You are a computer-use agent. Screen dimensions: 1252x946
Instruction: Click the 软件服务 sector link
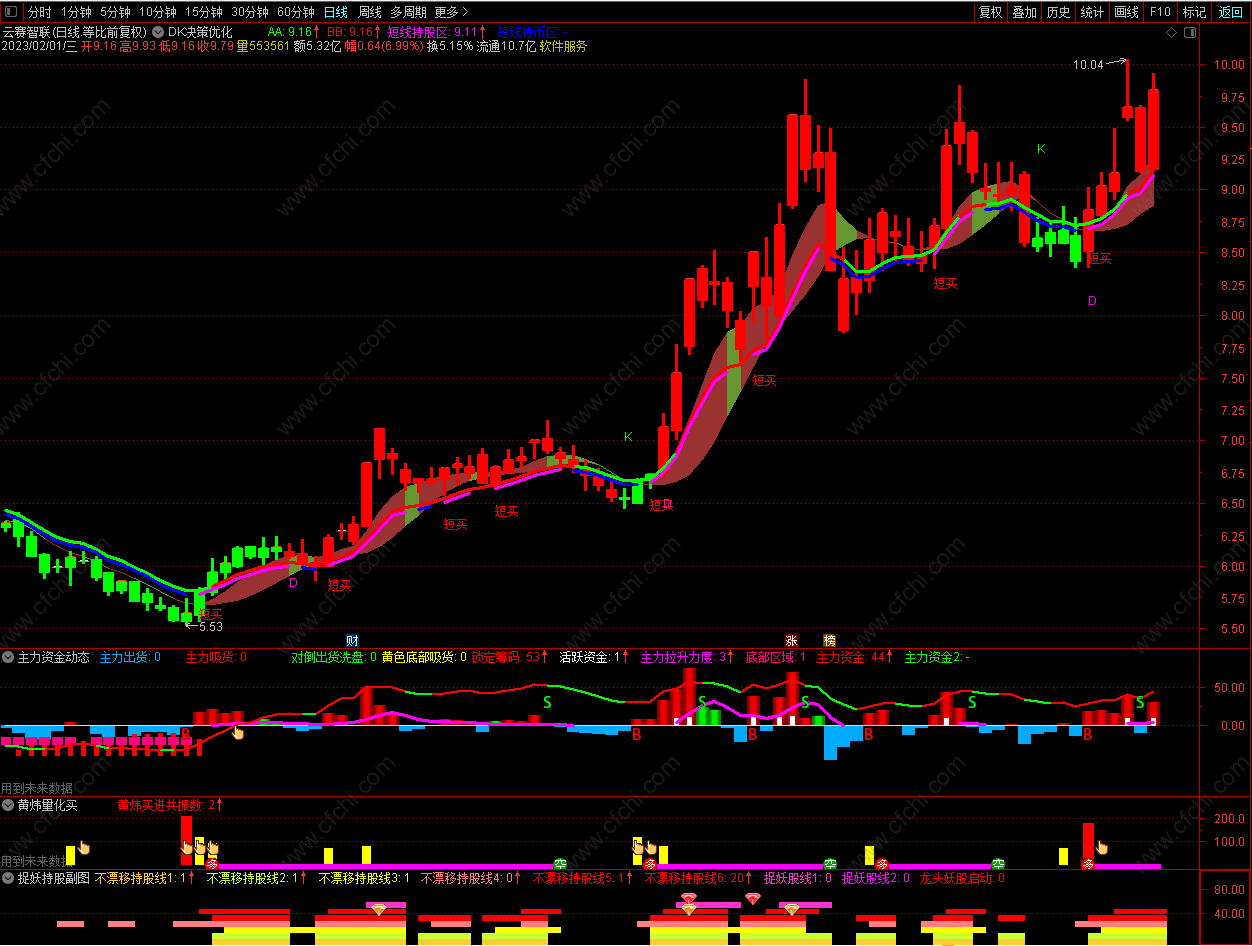coord(563,46)
